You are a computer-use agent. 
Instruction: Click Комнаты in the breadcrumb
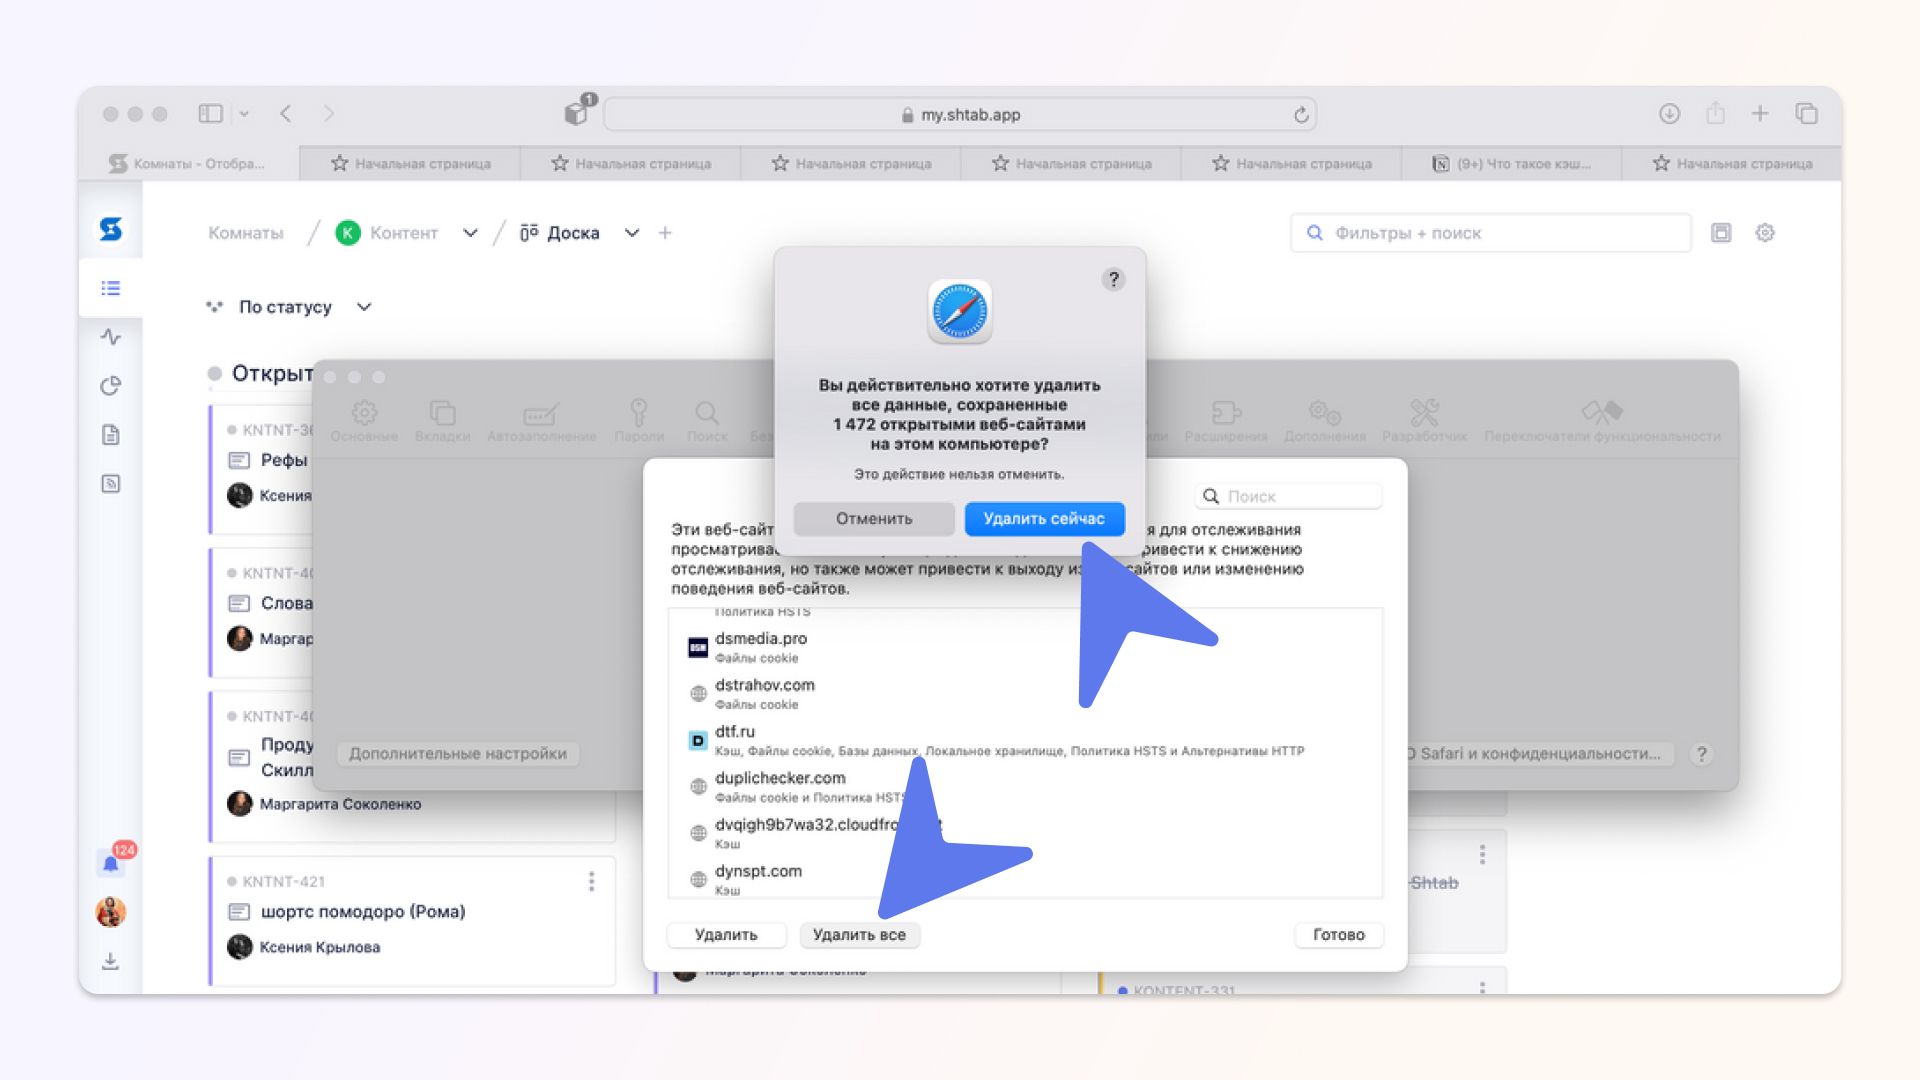coord(246,233)
